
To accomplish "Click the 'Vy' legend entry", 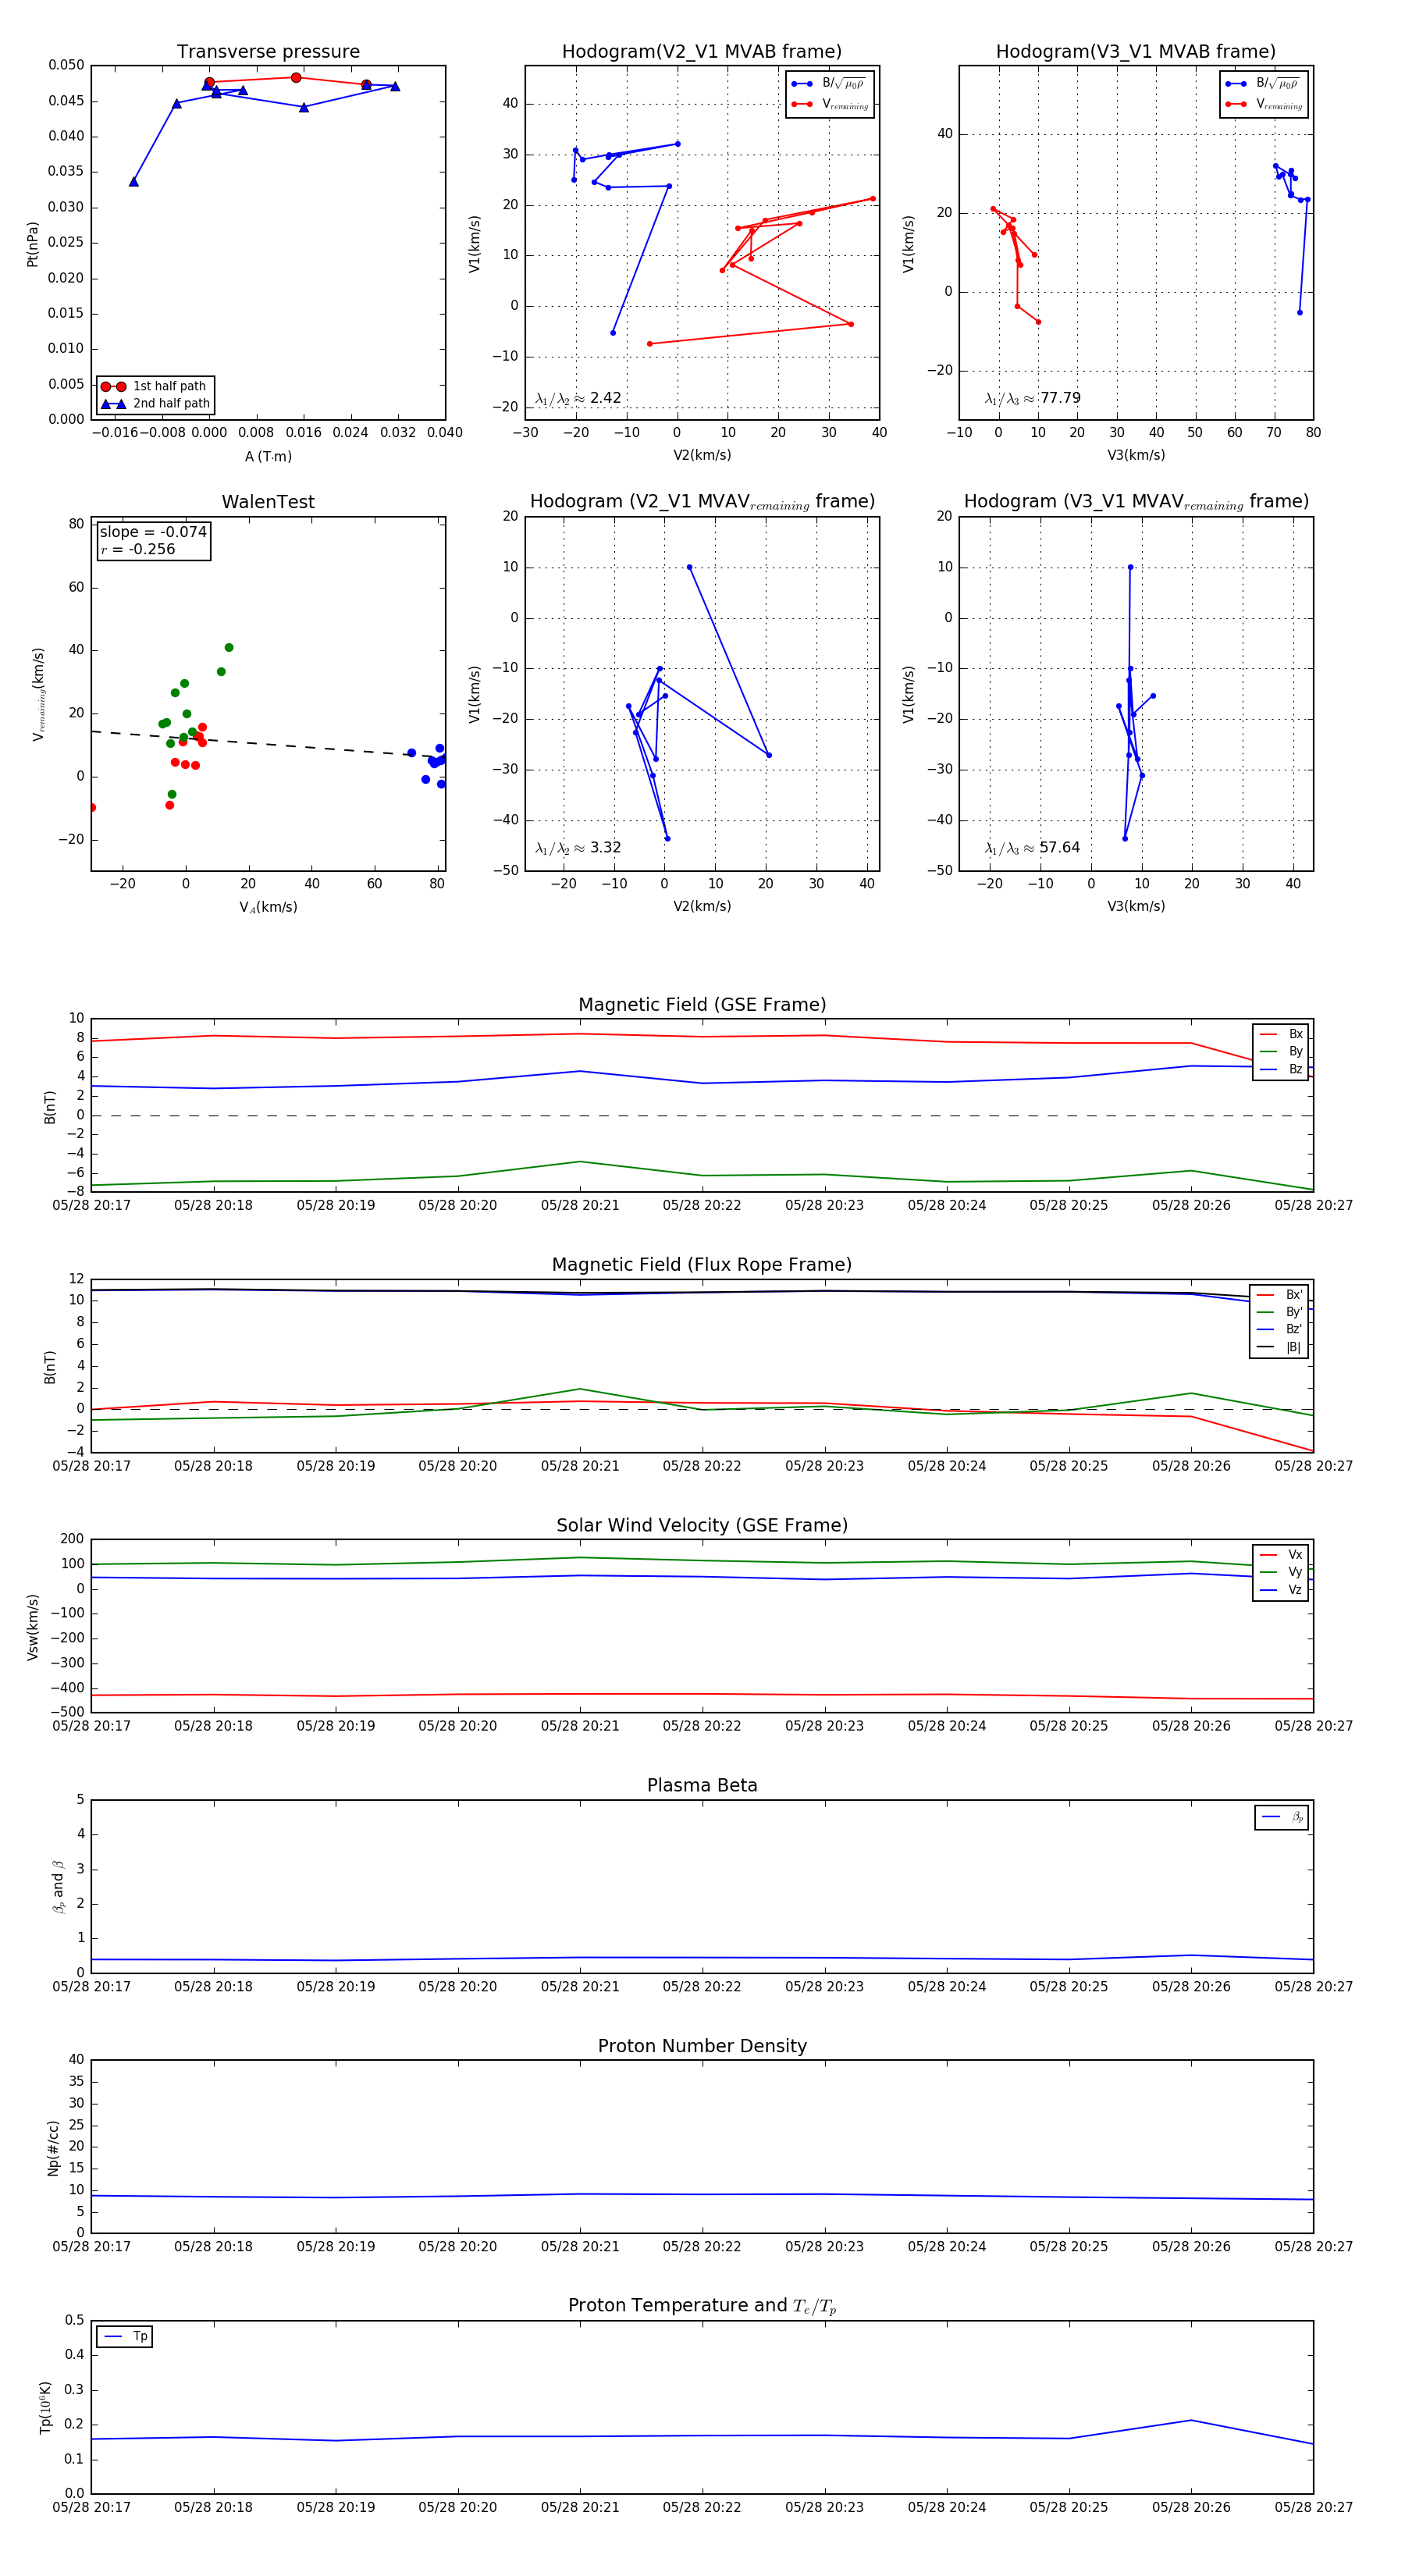I will [x=1282, y=1572].
